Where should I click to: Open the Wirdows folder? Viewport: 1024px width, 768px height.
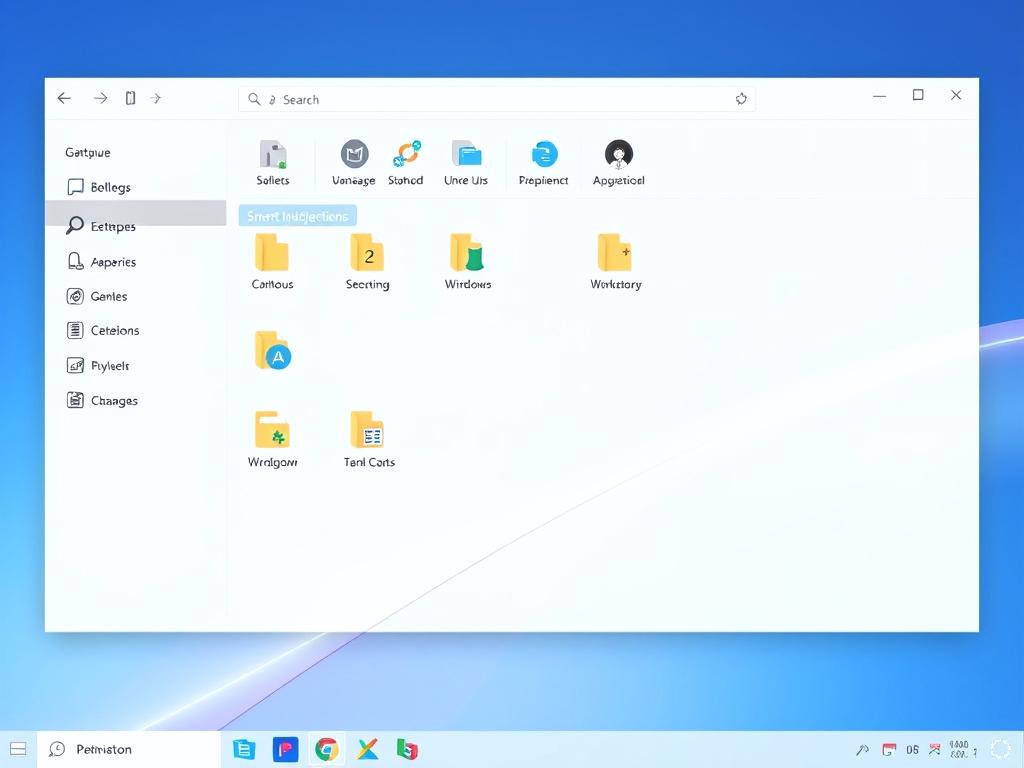467,254
